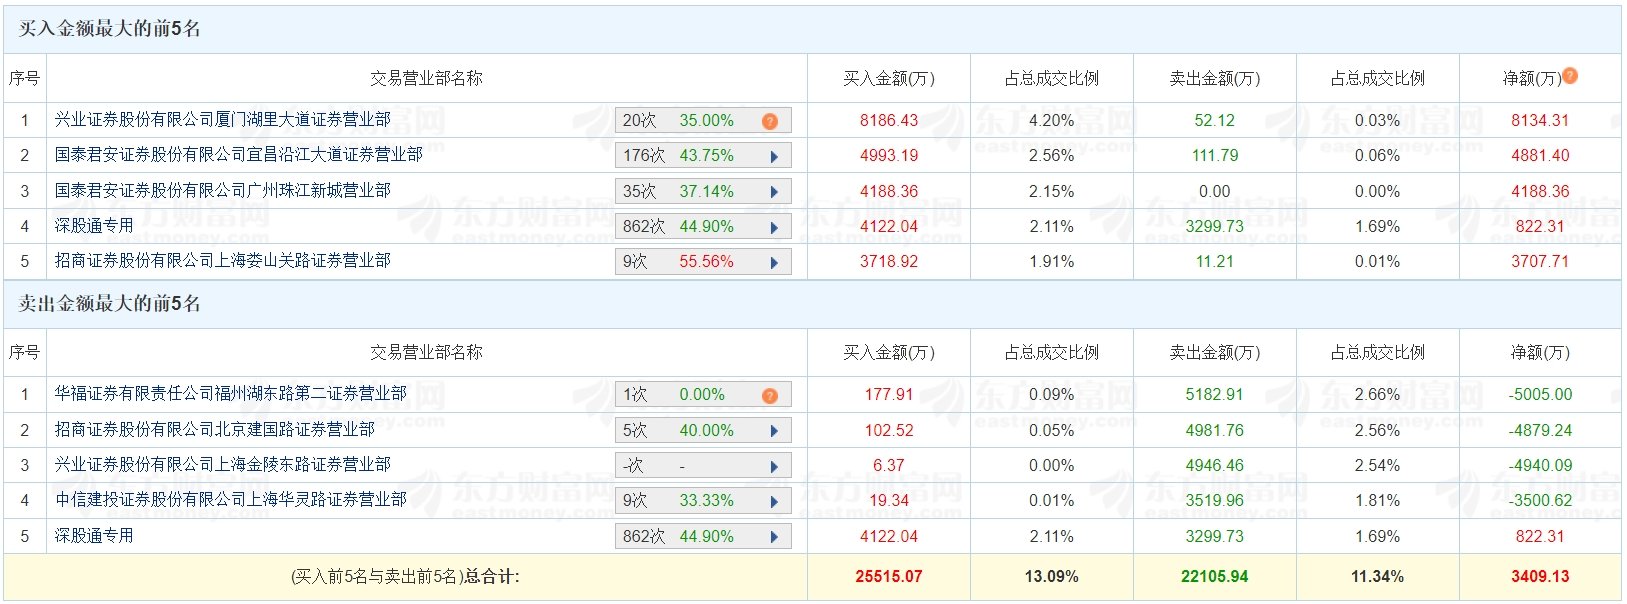
Task: Click net amount -5005.00
Action: pos(1540,394)
